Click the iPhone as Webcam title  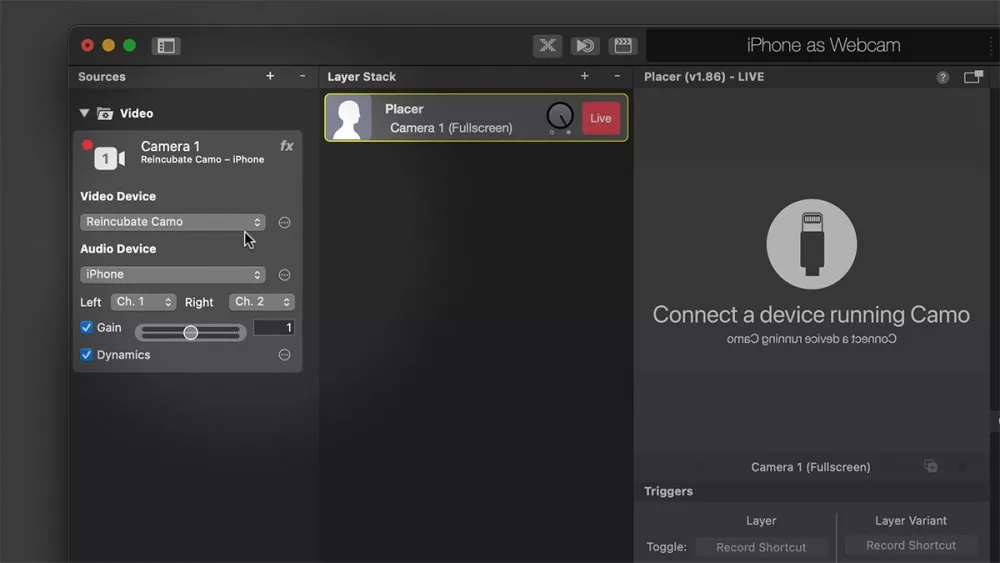pos(823,45)
